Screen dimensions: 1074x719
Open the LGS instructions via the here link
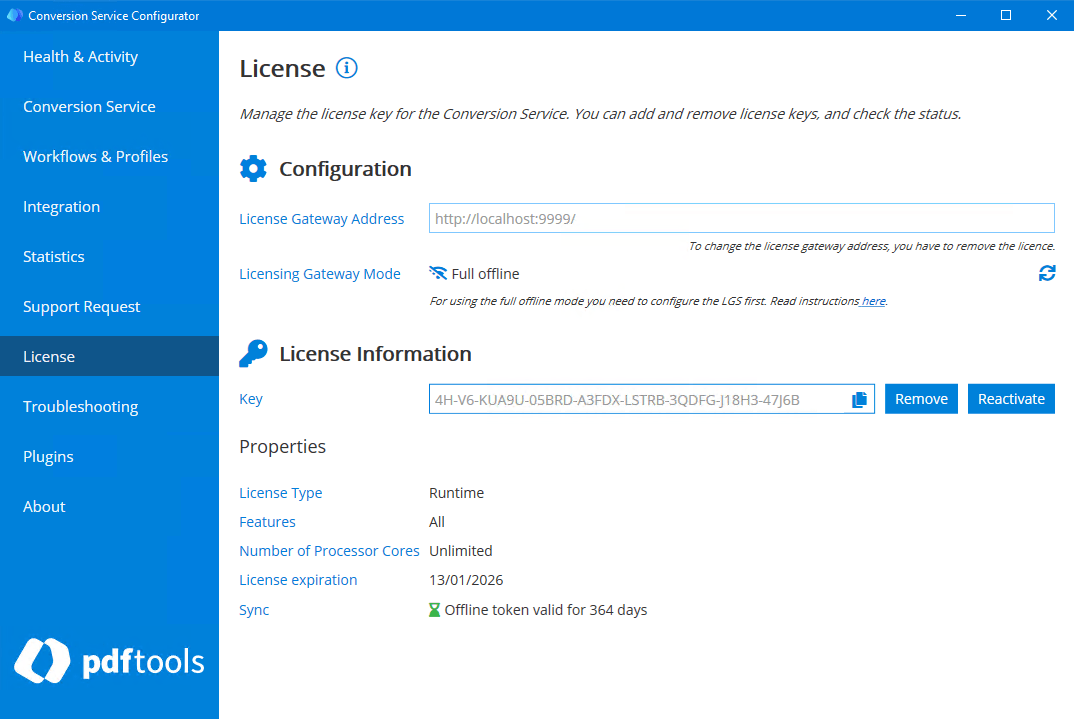click(872, 300)
